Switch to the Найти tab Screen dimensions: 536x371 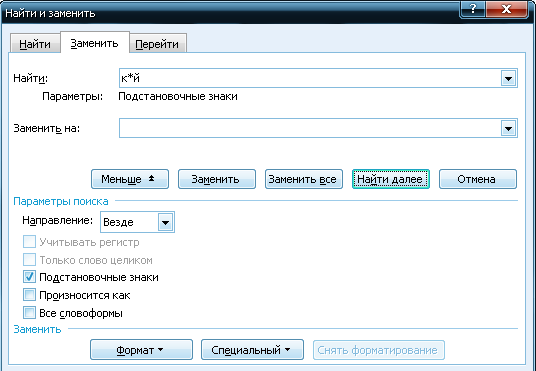(x=35, y=44)
